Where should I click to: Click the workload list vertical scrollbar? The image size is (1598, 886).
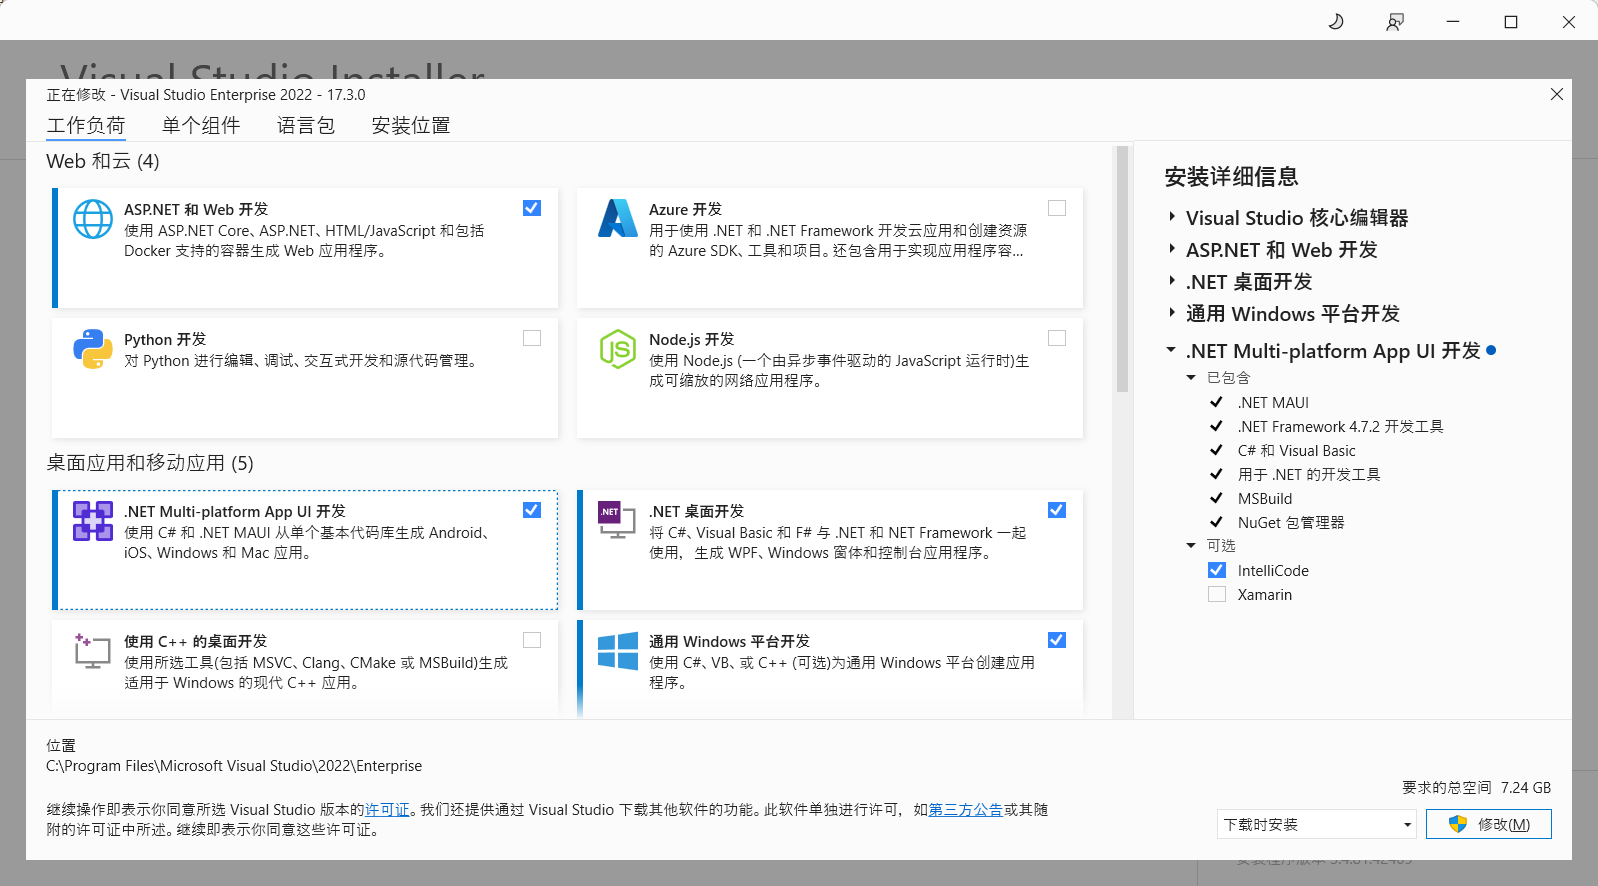1122,269
